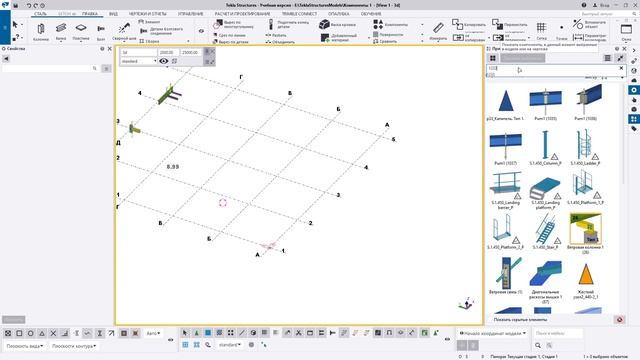Image resolution: width=640 pixels, height=360 pixels.
Task: Open the ЧЕРТЕЖИ И ОТЧЕТЫ ribbon tab
Action: 148,14
